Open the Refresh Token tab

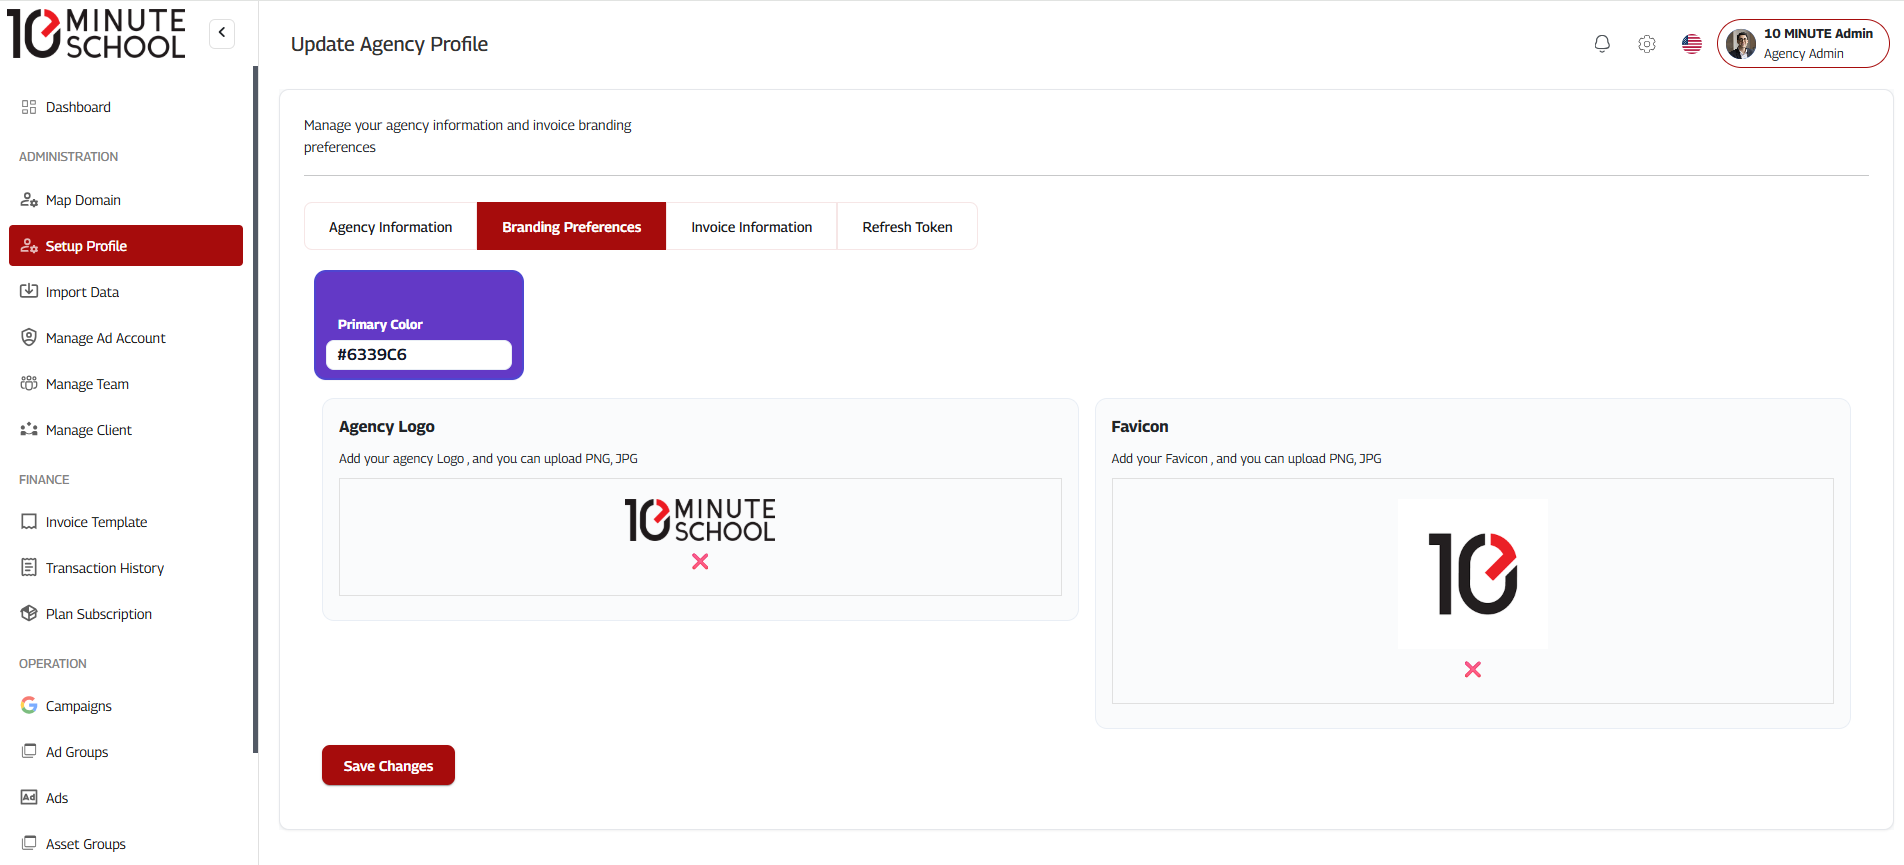click(x=907, y=227)
